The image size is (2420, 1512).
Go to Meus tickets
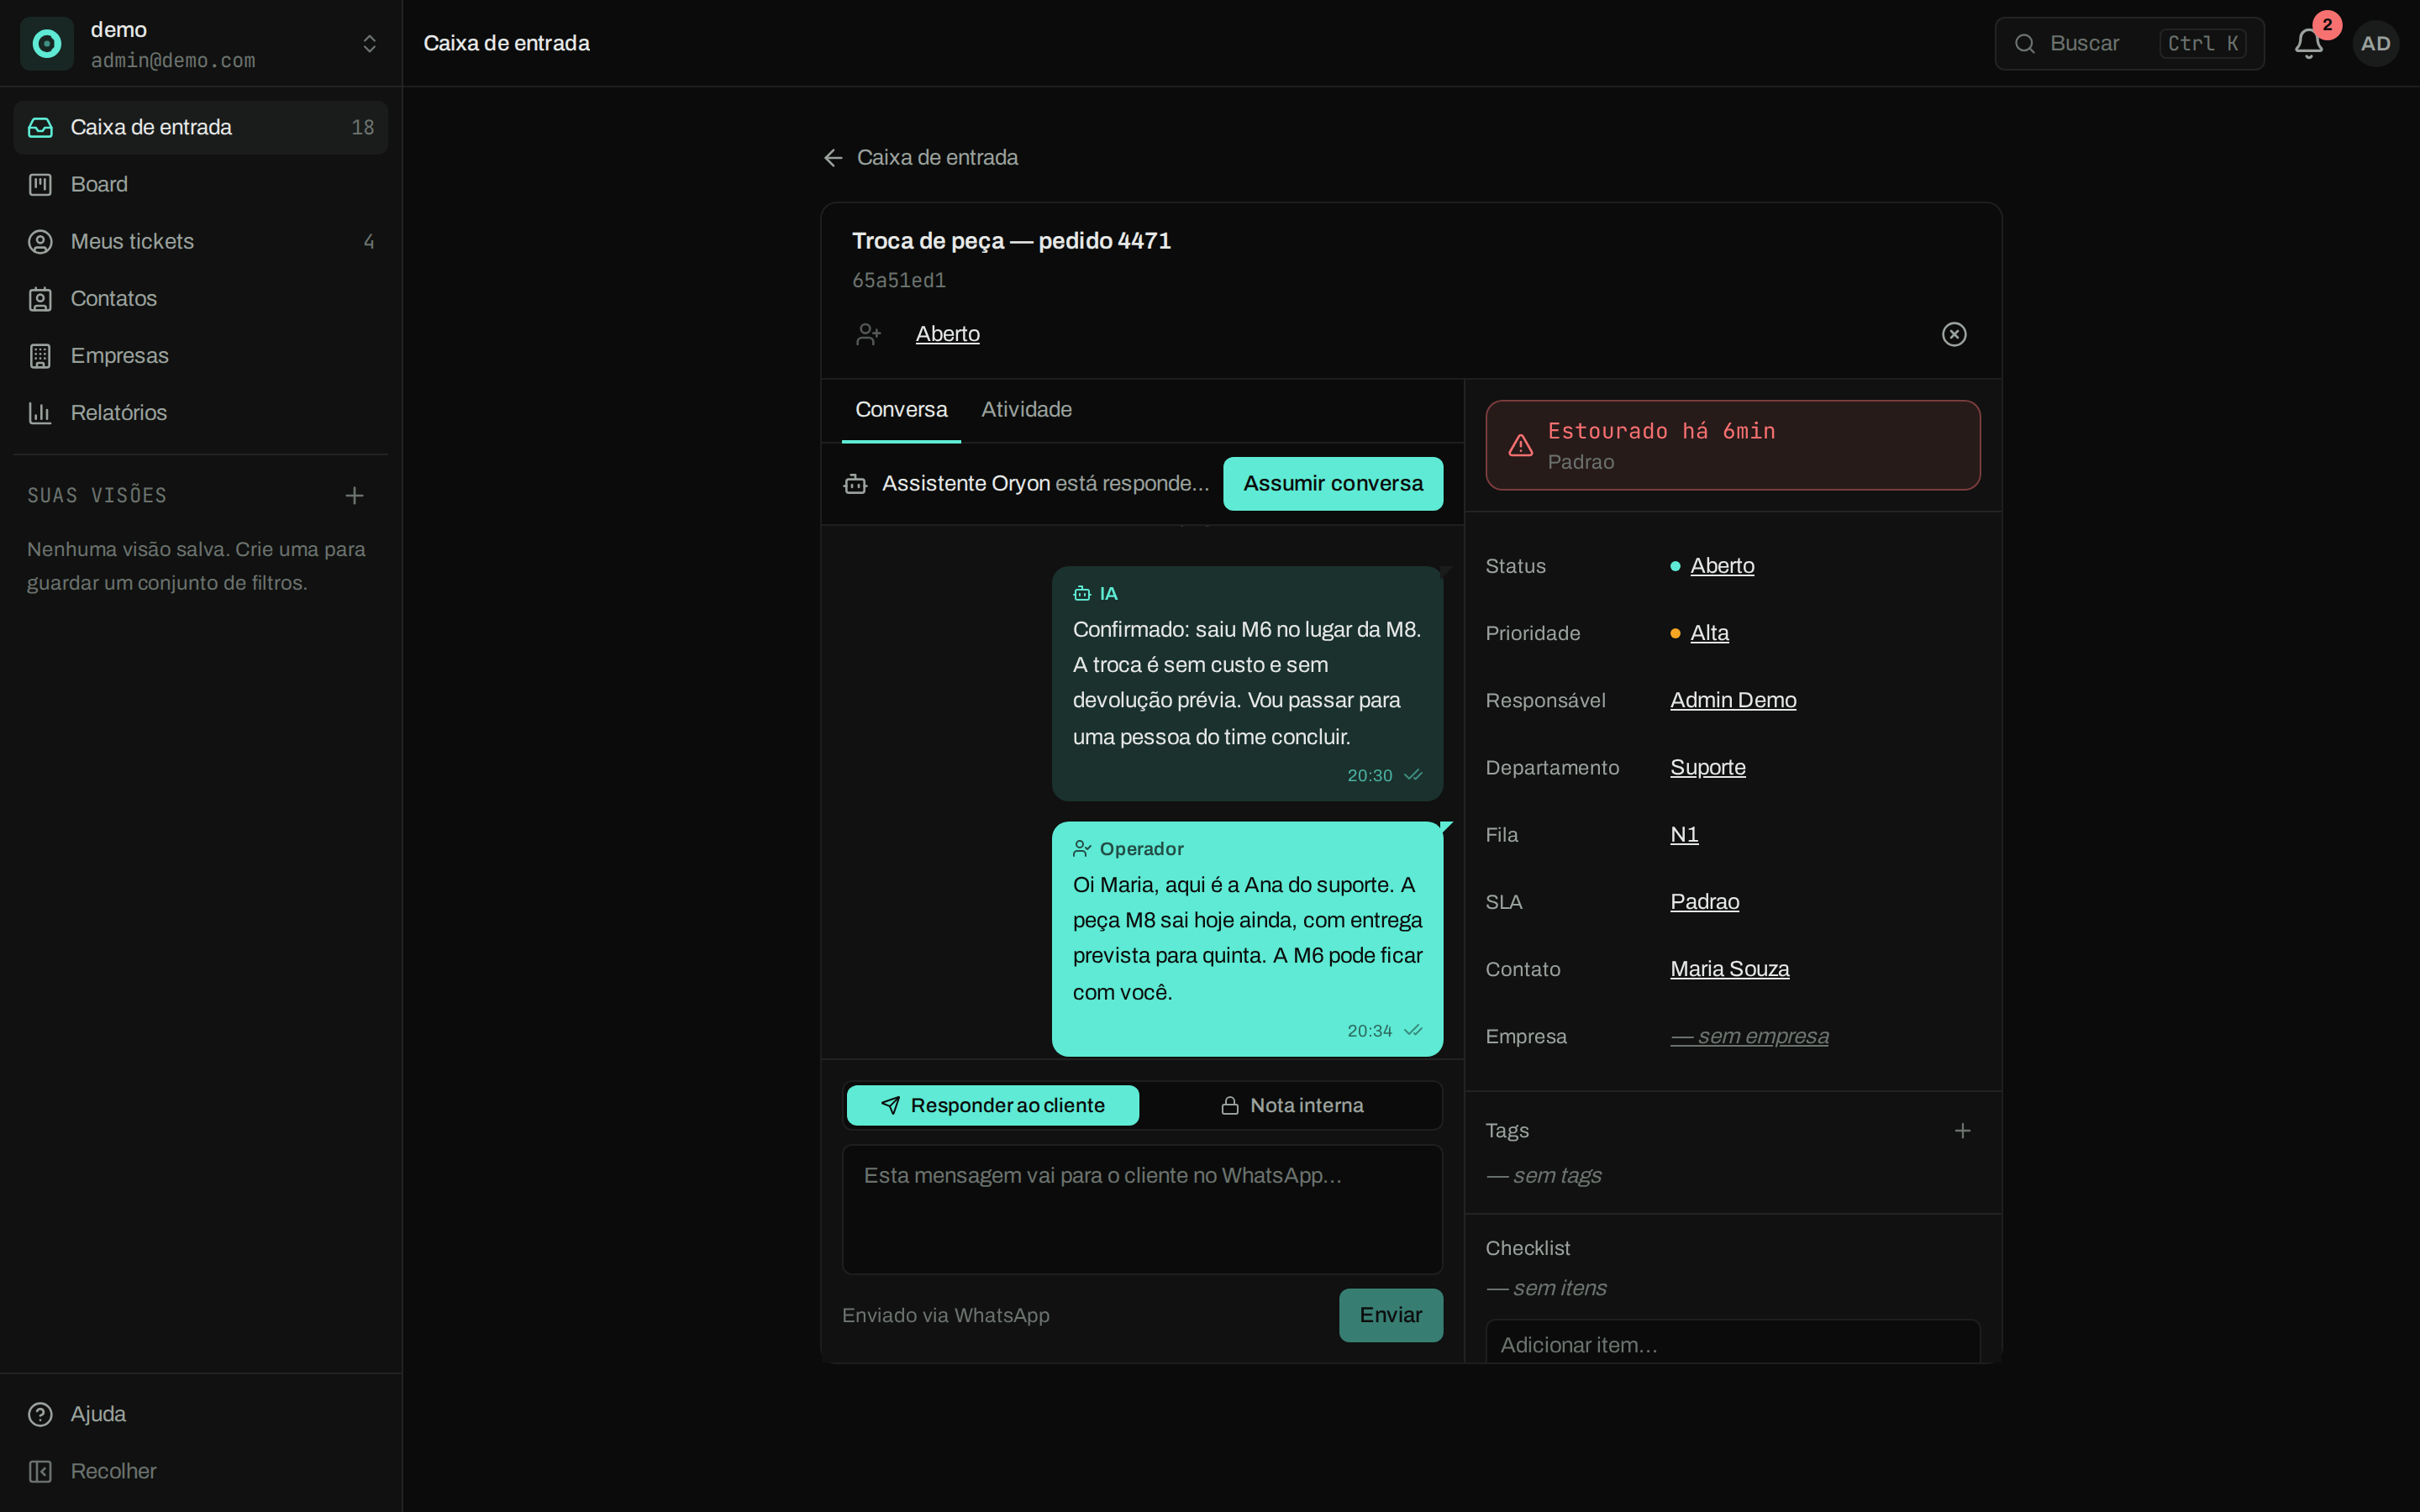(x=201, y=241)
